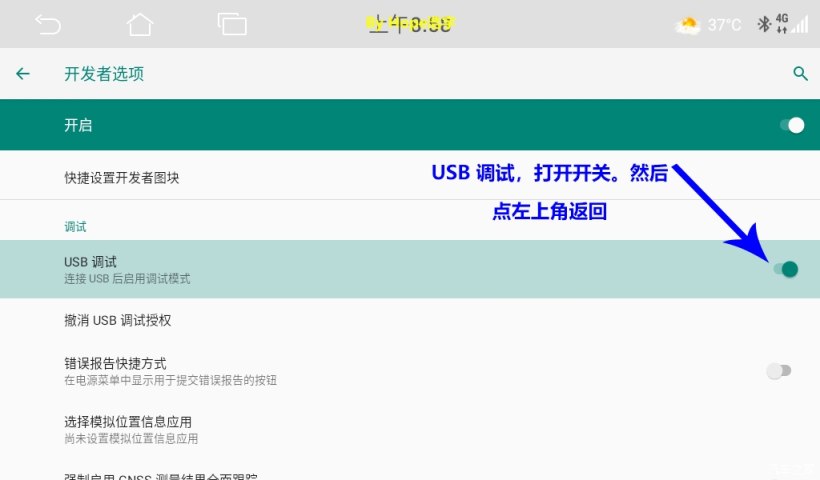Go back using the Developer options arrow
Image resolution: width=820 pixels, height=480 pixels.
22,74
